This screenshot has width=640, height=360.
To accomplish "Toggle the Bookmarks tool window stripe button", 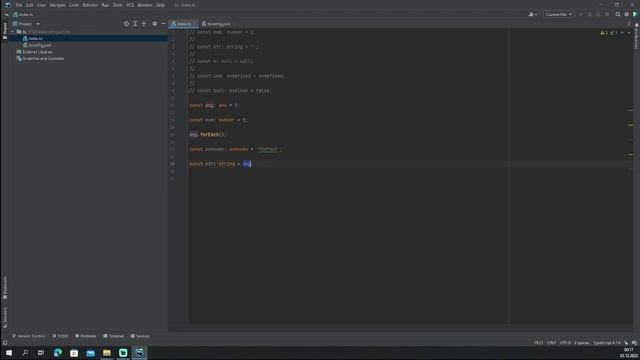I will click(5, 287).
